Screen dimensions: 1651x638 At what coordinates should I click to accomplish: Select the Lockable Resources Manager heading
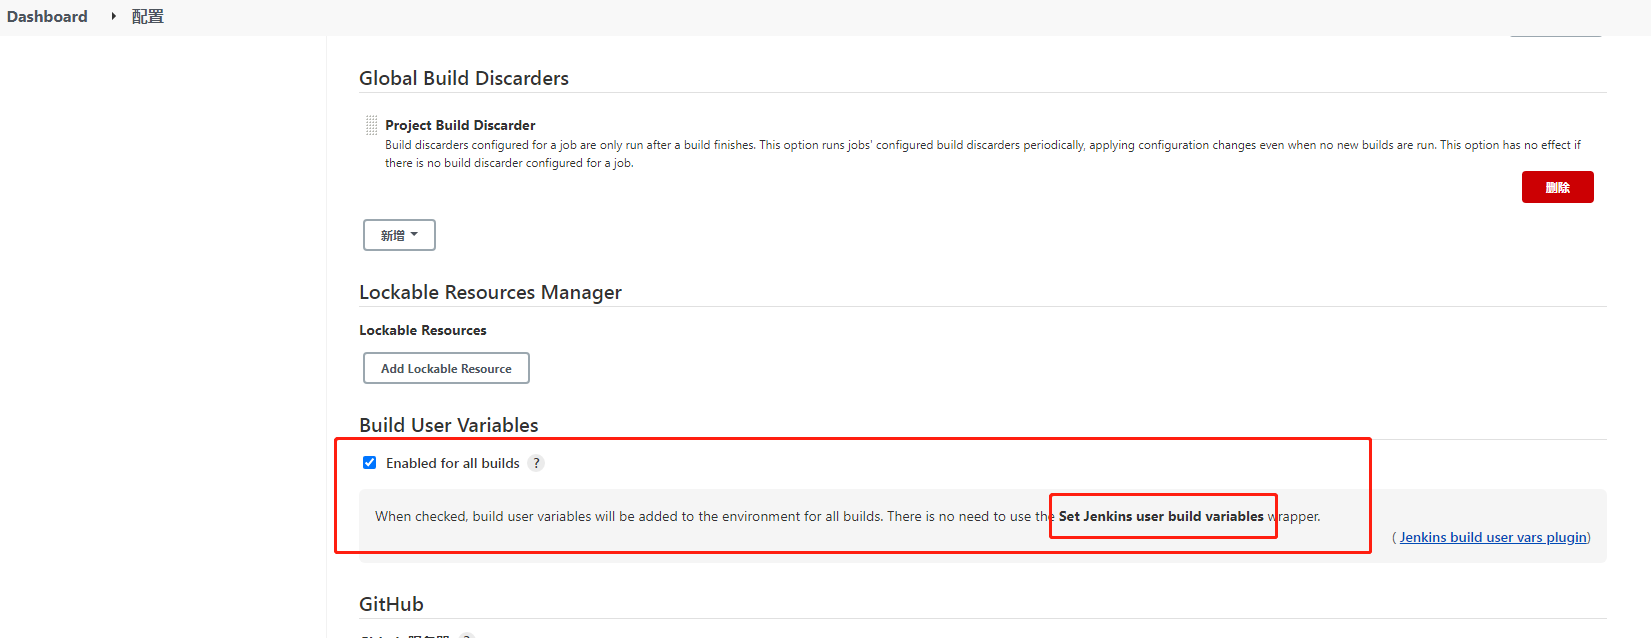click(490, 292)
